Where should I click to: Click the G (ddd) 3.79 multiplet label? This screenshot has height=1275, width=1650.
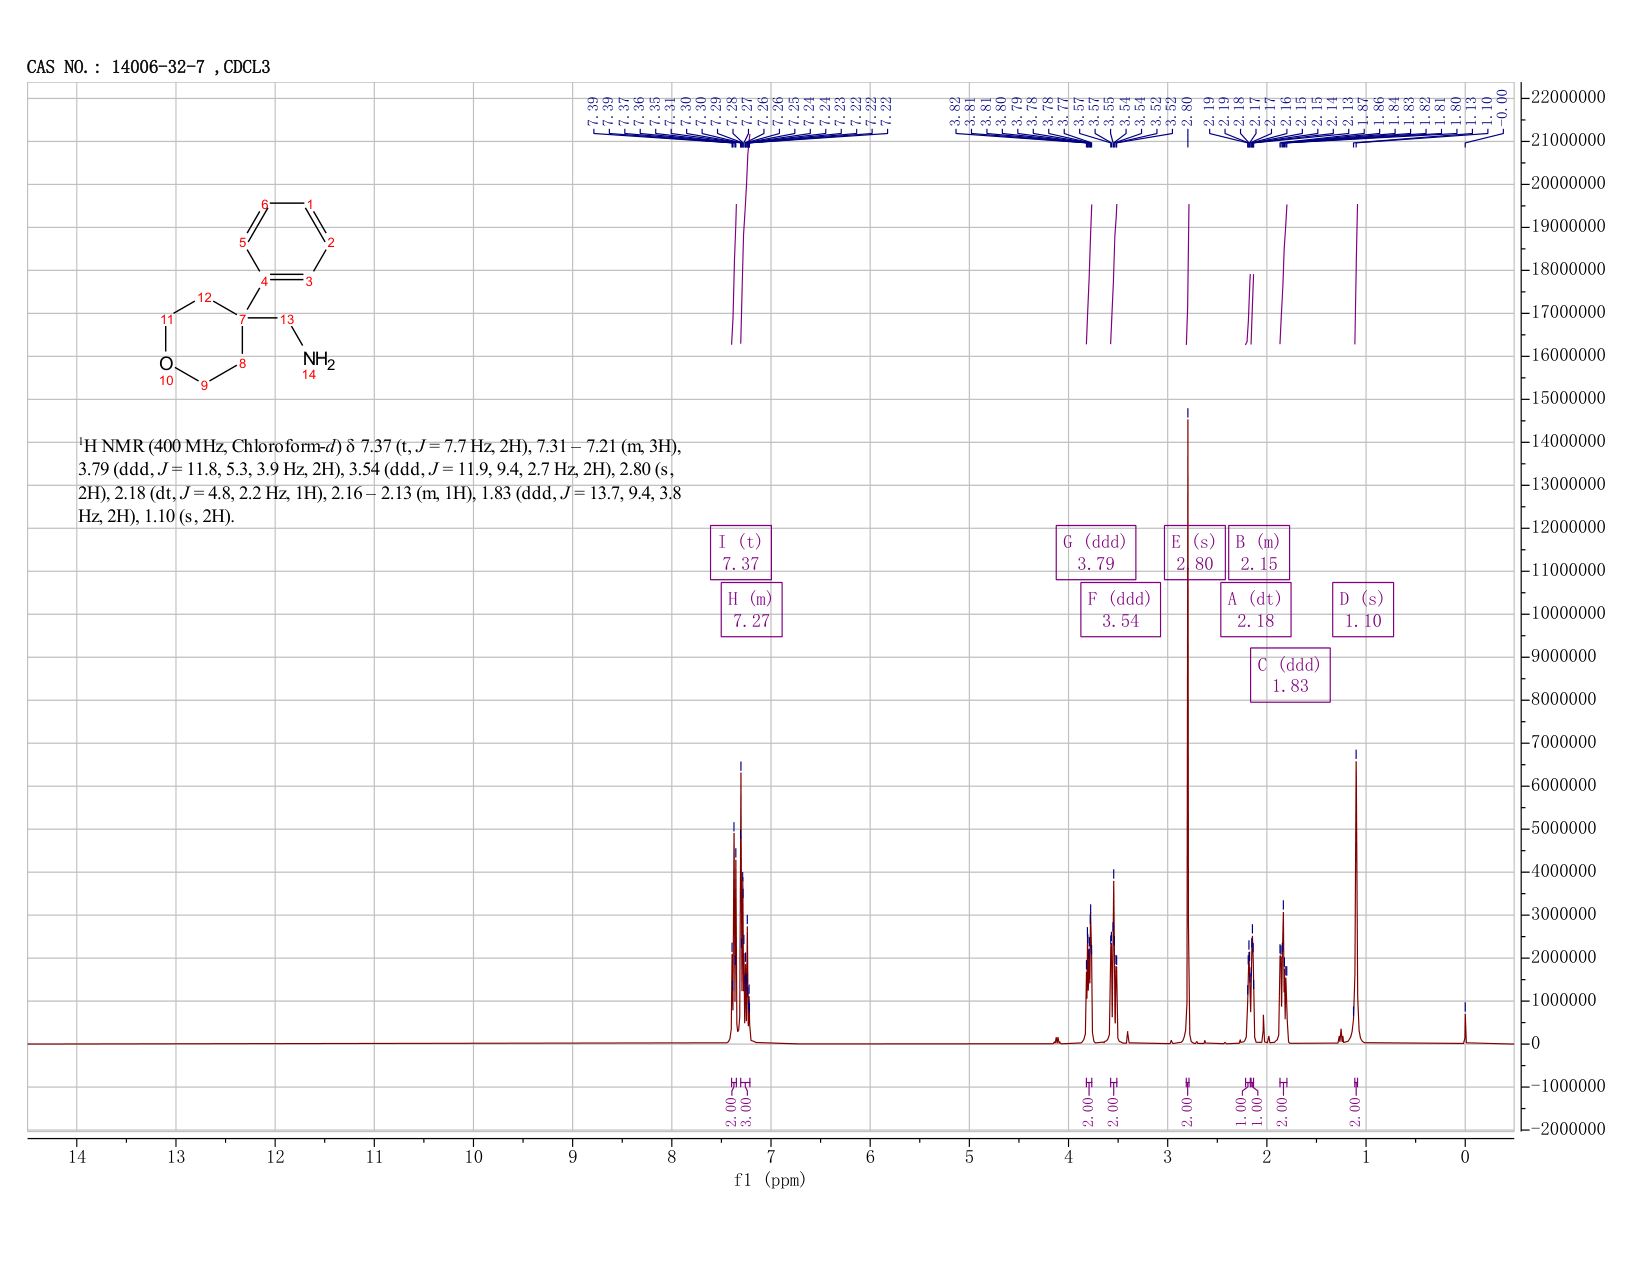pos(1096,552)
